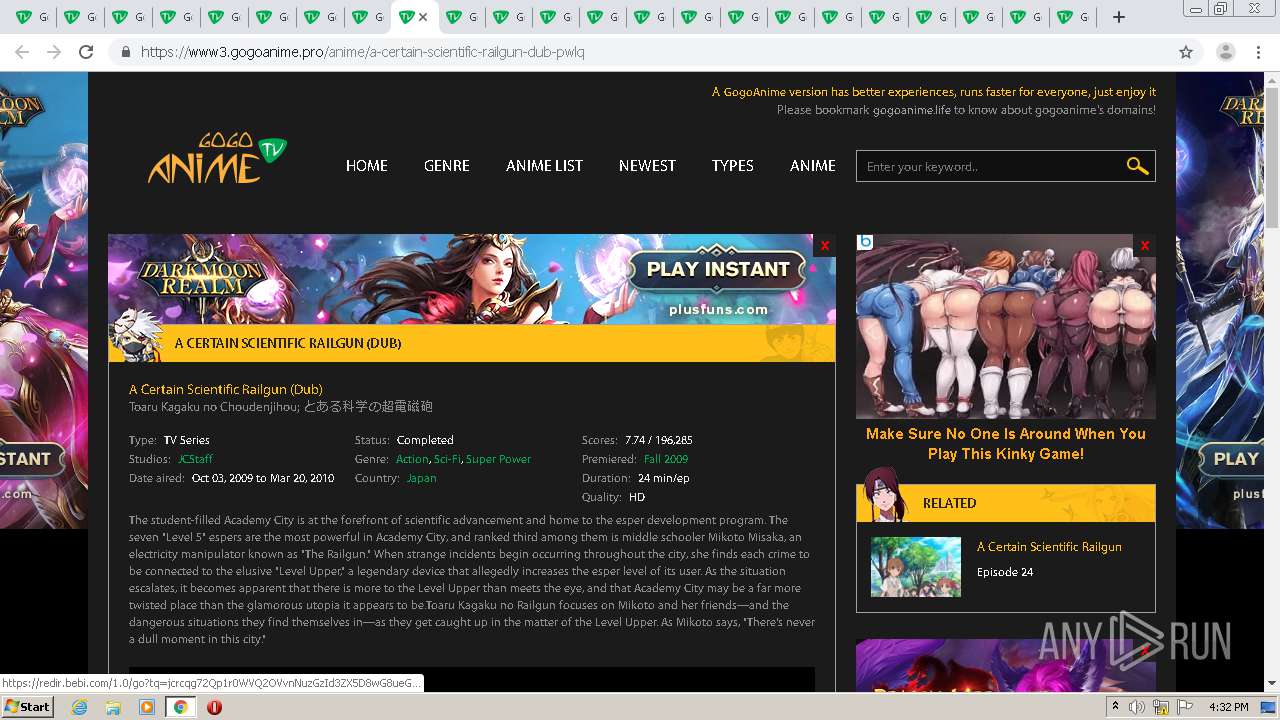Click the 4:32 PM taskbar clock
The width and height of the screenshot is (1280, 720).
[x=1228, y=707]
